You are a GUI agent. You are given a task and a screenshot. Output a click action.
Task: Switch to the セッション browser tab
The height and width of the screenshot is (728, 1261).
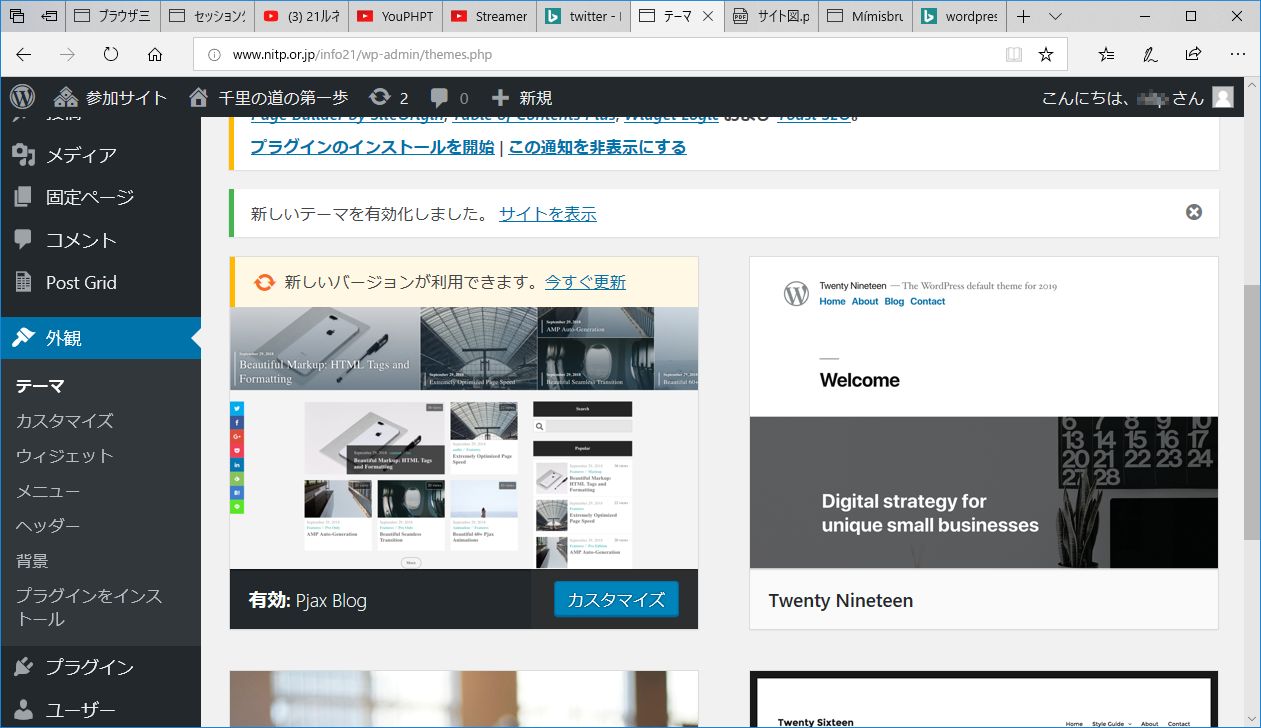[x=206, y=16]
